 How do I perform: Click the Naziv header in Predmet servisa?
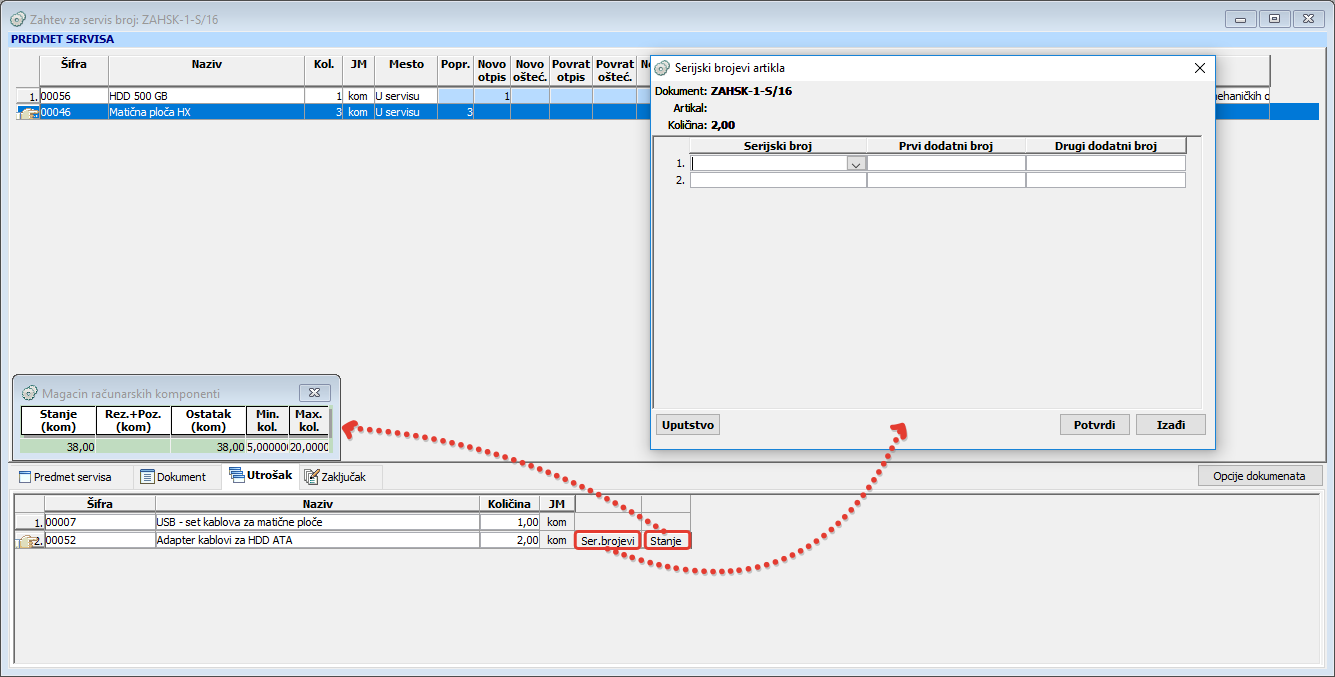coord(206,70)
